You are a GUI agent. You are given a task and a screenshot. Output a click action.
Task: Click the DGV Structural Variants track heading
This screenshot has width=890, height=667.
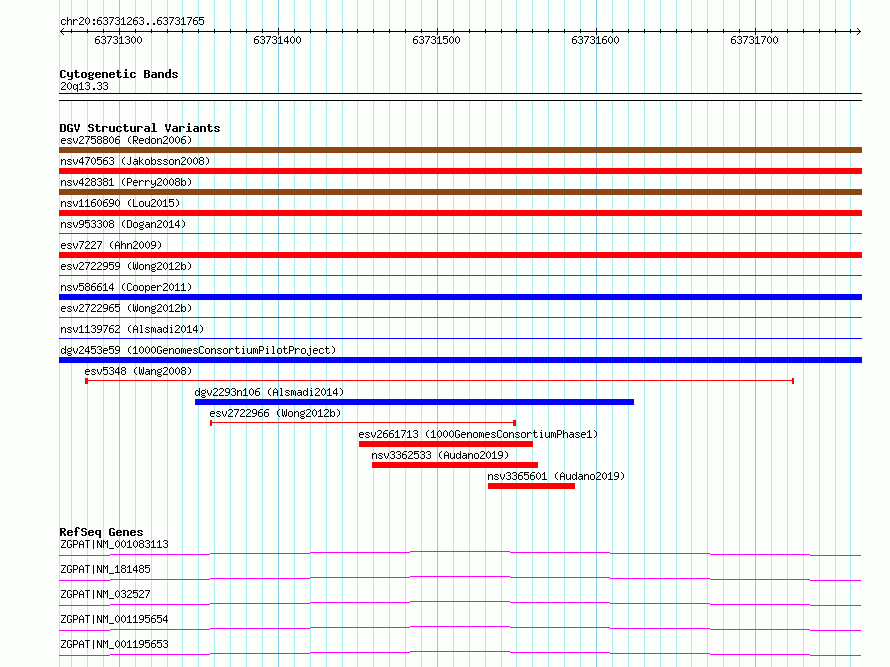pos(140,128)
